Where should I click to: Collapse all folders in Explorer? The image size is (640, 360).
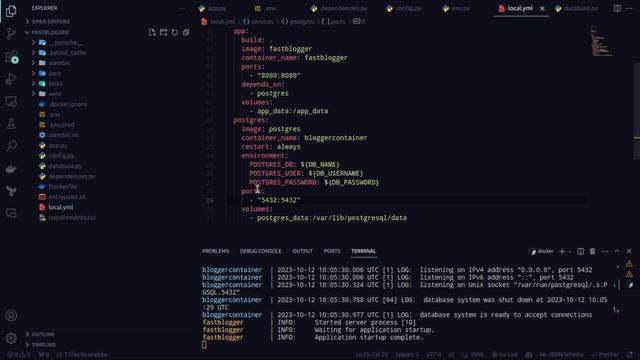click(x=186, y=32)
